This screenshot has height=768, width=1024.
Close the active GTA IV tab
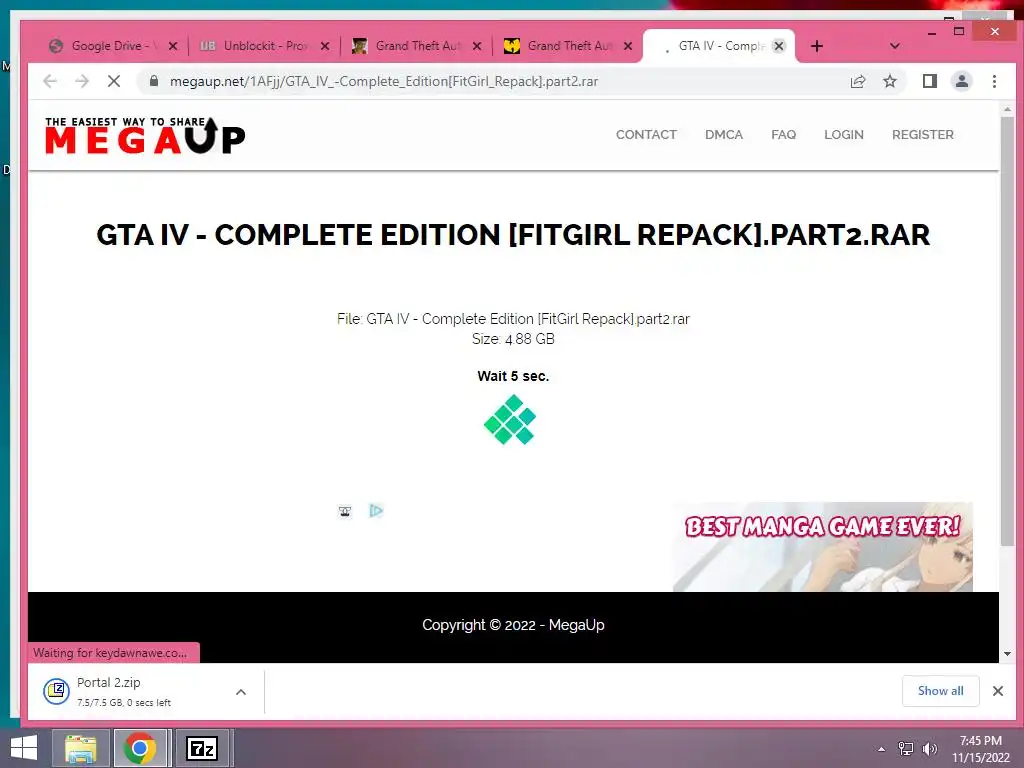(x=778, y=46)
